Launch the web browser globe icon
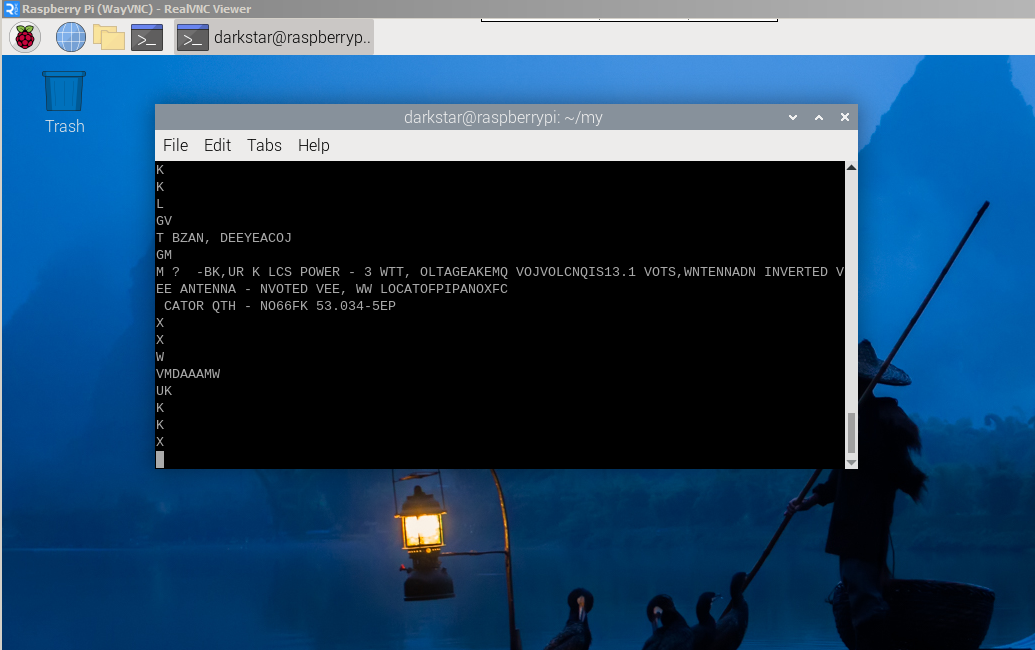The width and height of the screenshot is (1035, 650). click(71, 38)
